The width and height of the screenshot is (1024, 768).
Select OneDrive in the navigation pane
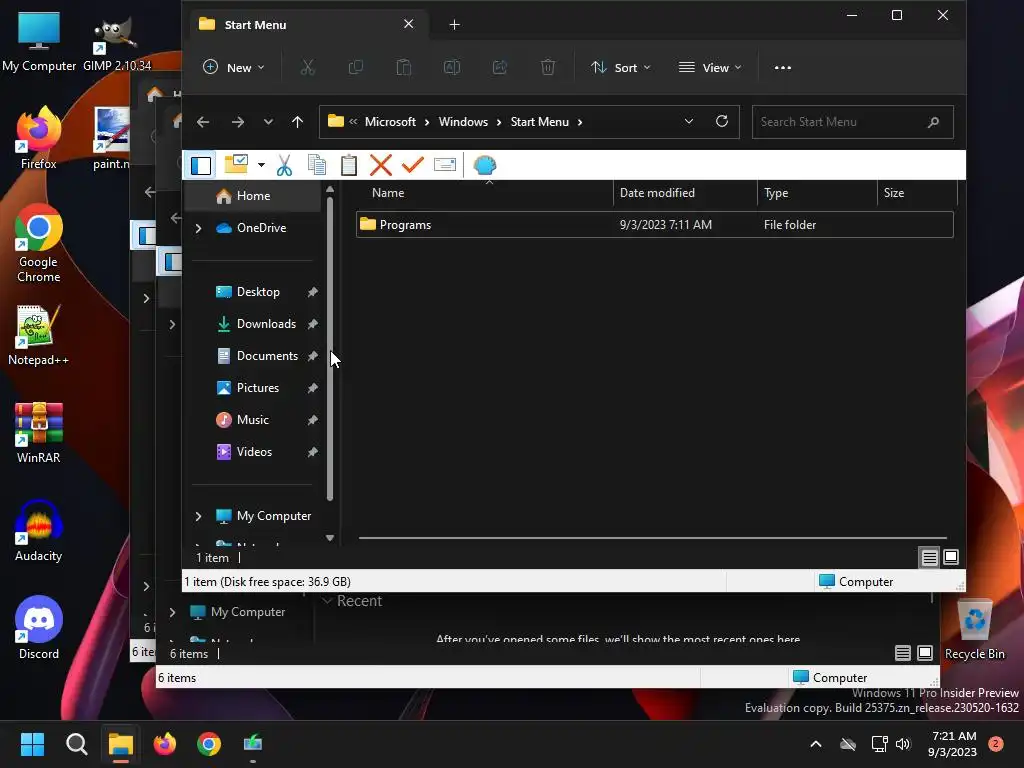[261, 228]
